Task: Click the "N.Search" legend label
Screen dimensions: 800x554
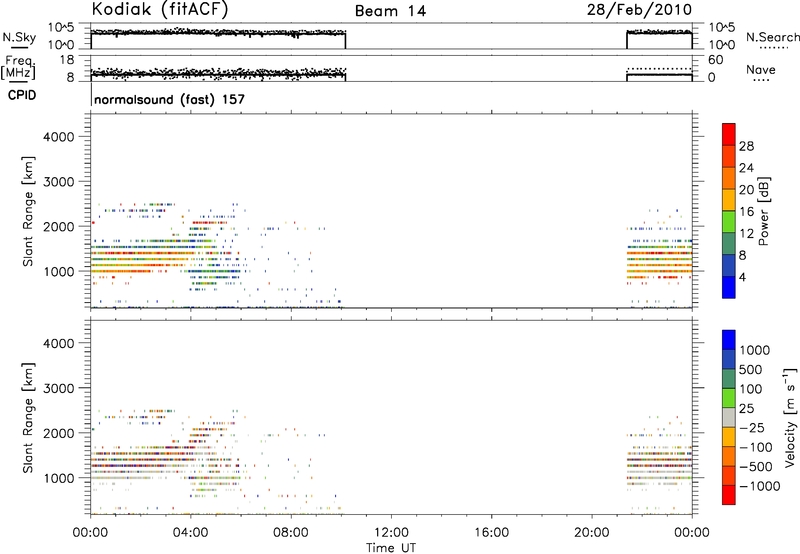Action: (x=772, y=37)
